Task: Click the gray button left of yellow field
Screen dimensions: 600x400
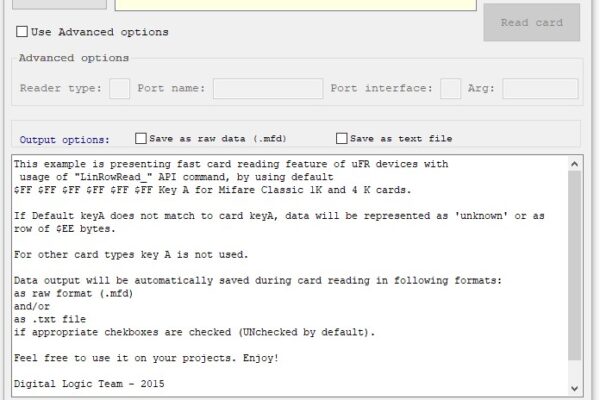Action: [59, 4]
